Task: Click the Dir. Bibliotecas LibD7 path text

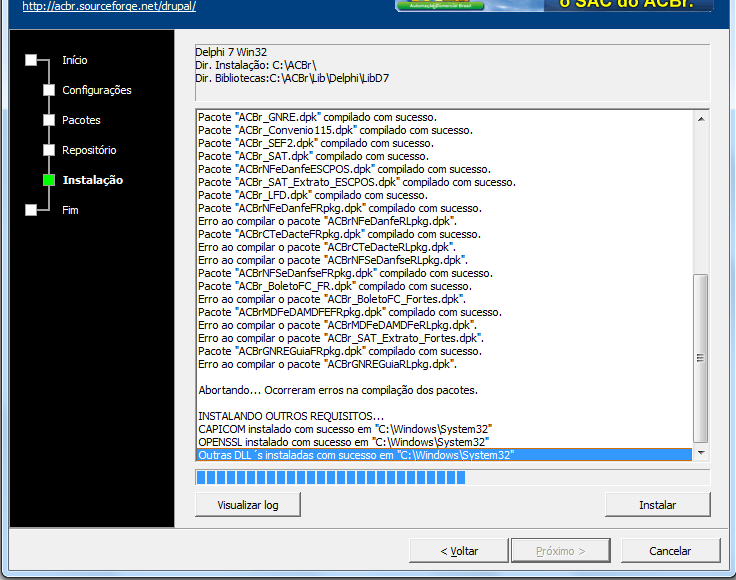Action: pyautogui.click(x=292, y=78)
